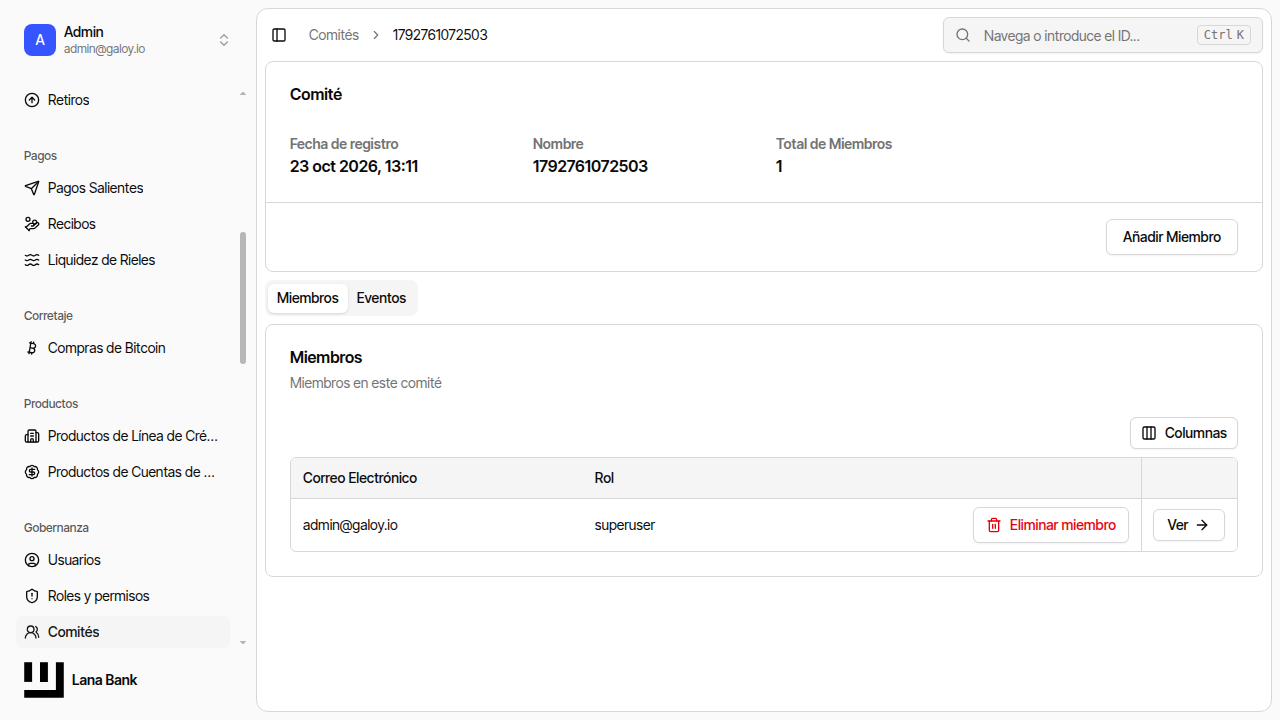
Task: Click the Productos de Cuentas dollar icon
Action: 32,472
